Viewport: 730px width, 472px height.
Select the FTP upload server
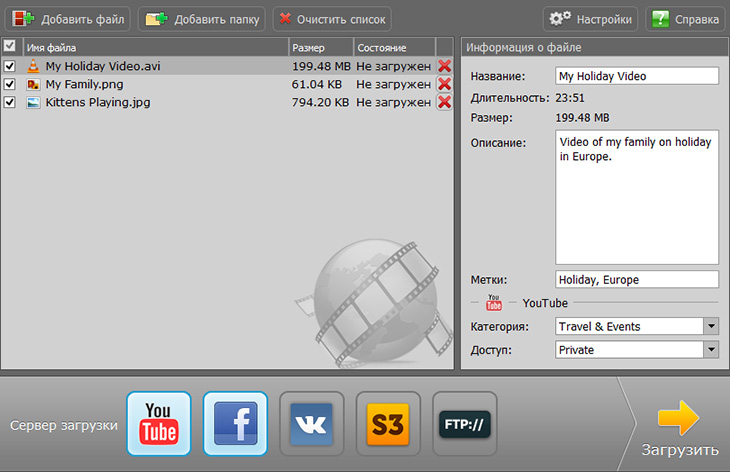tap(465, 424)
